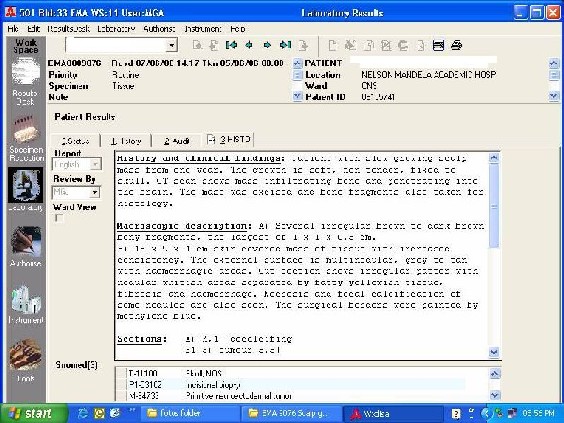Click the Work Space label in sidebar
This screenshot has height=423, width=564.
click(x=26, y=46)
